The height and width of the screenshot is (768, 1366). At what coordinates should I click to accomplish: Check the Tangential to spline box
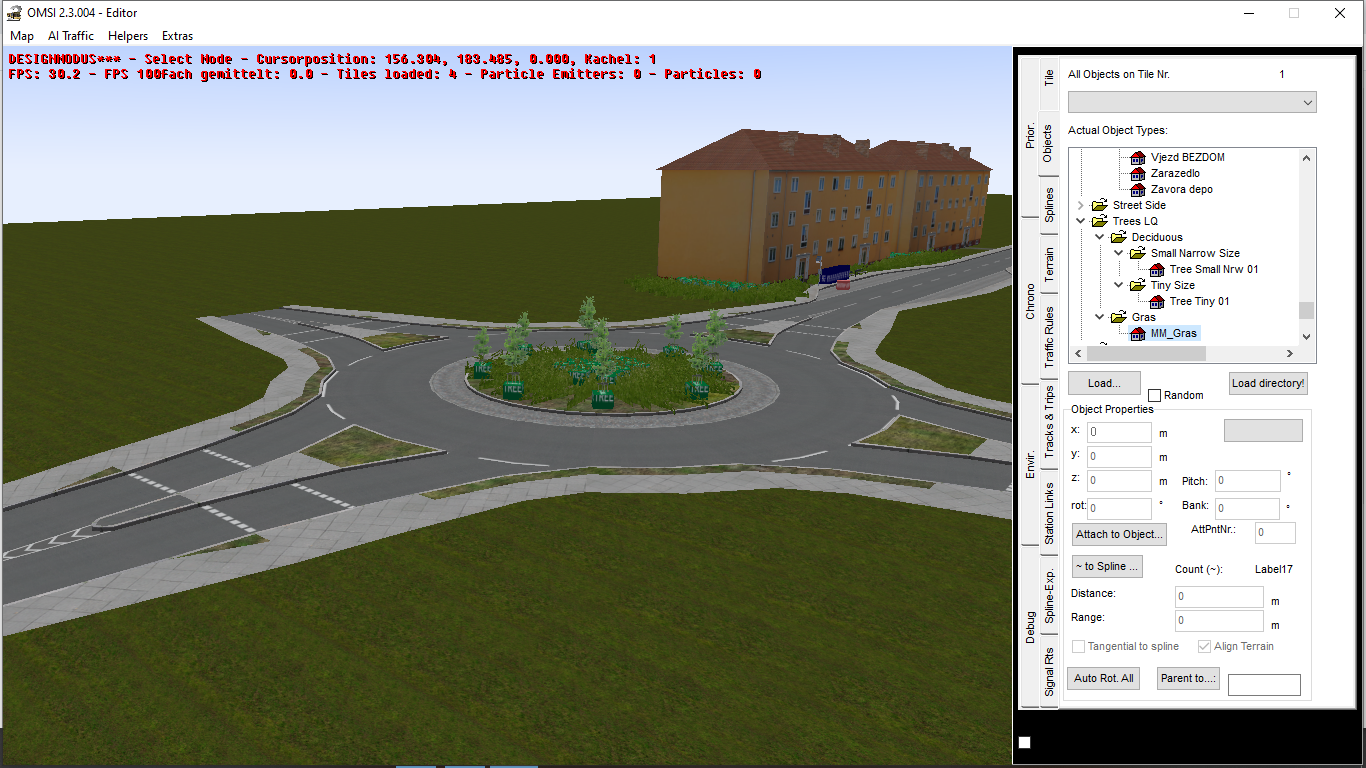tap(1079, 647)
